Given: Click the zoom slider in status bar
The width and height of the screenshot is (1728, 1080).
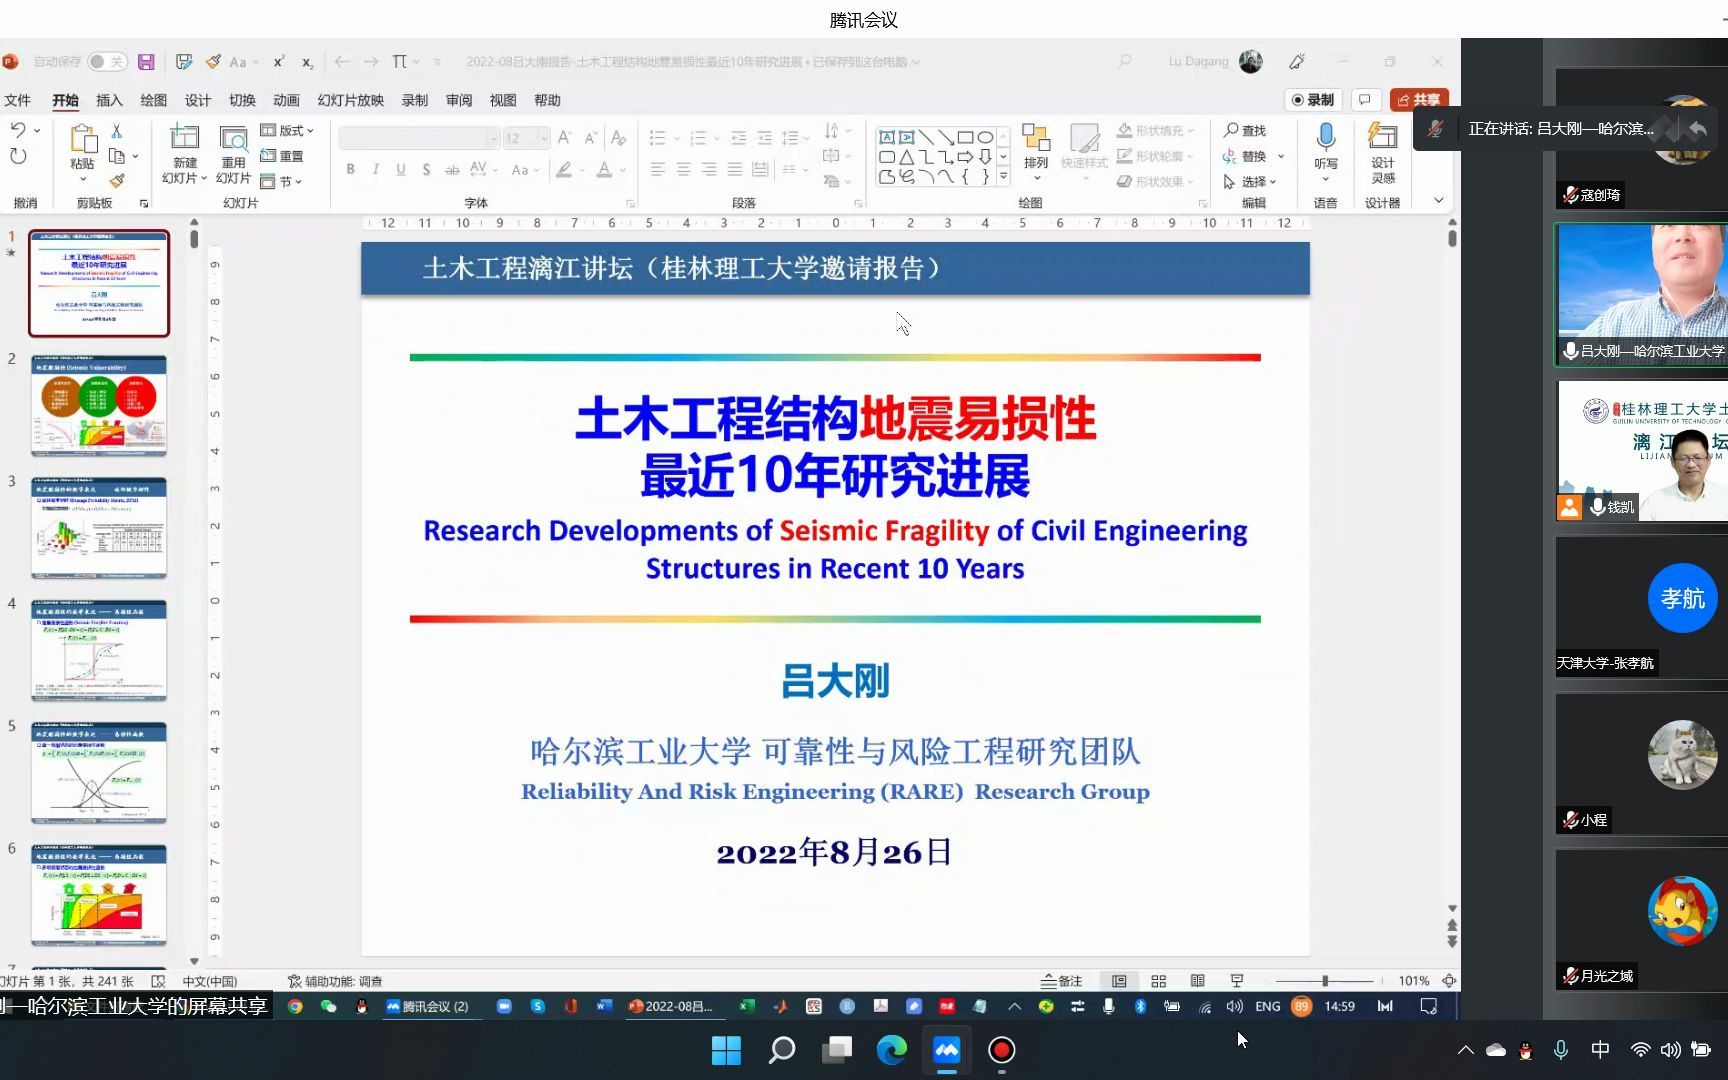Looking at the screenshot, I should (1325, 981).
